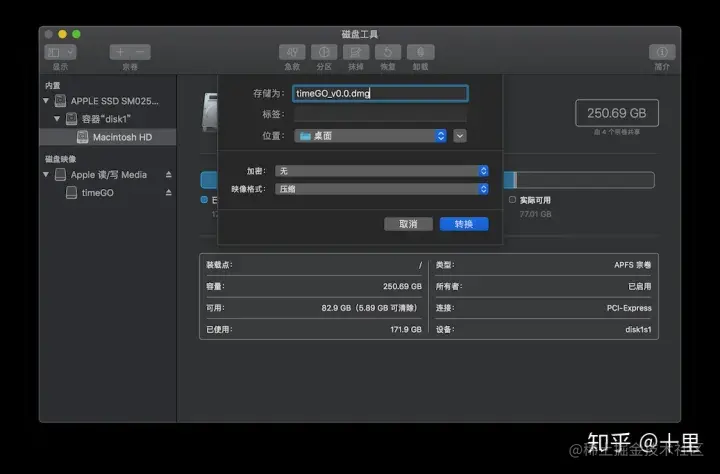Open the 映像格式 image format dropdown
The height and width of the screenshot is (474, 720).
(x=382, y=189)
